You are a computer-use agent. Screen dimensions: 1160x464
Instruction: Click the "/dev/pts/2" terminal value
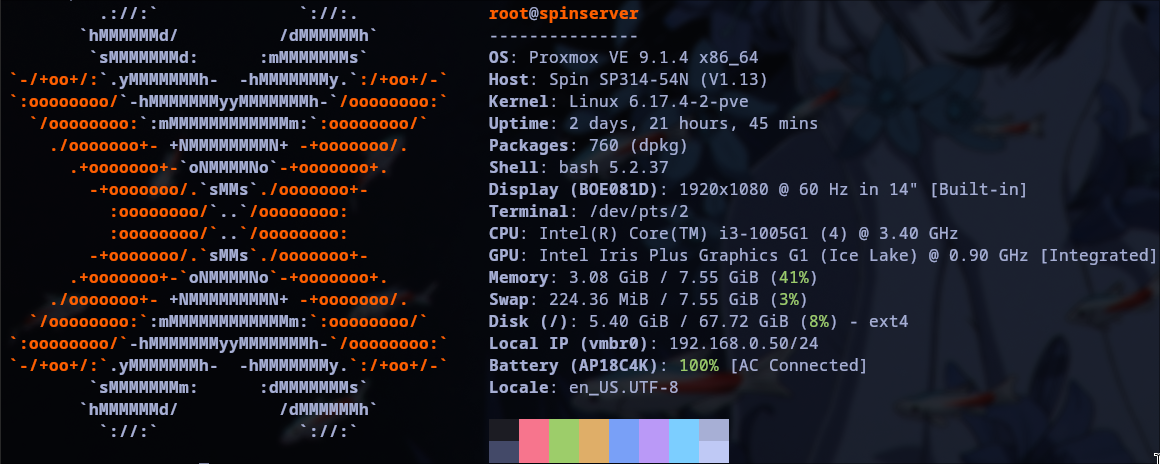click(x=638, y=212)
